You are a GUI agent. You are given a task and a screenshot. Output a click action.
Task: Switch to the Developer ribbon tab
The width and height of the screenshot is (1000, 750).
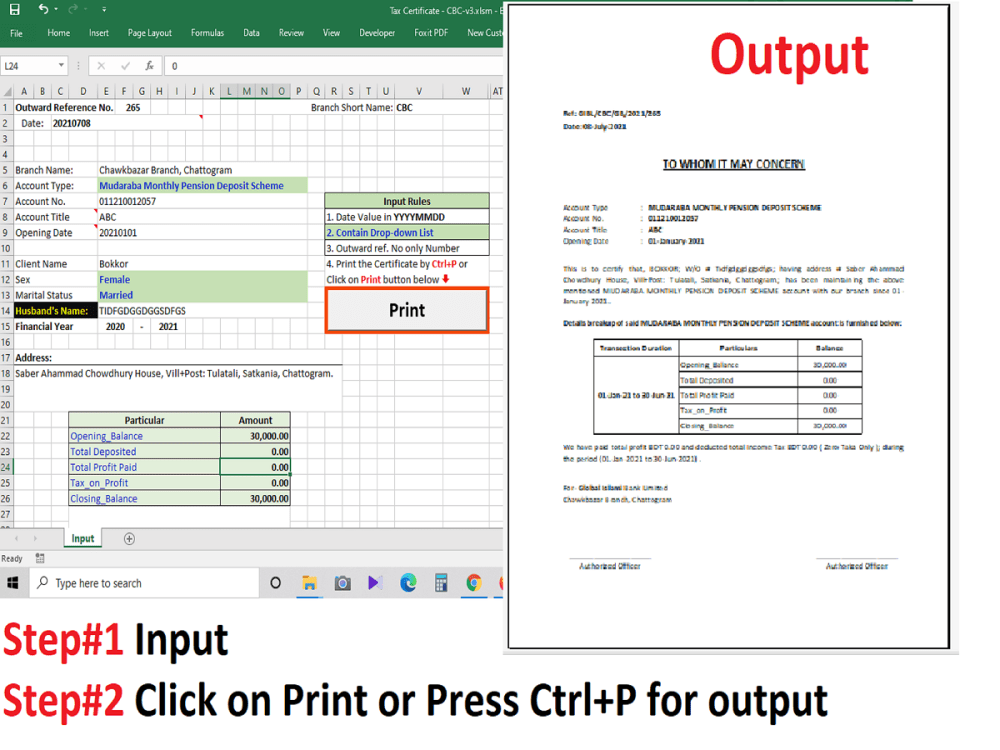377,32
